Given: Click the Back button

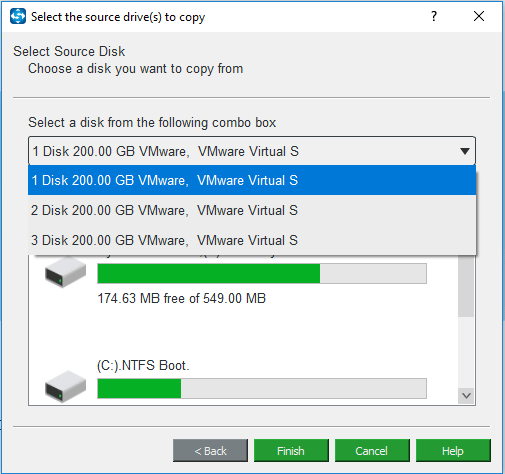Looking at the screenshot, I should (210, 451).
